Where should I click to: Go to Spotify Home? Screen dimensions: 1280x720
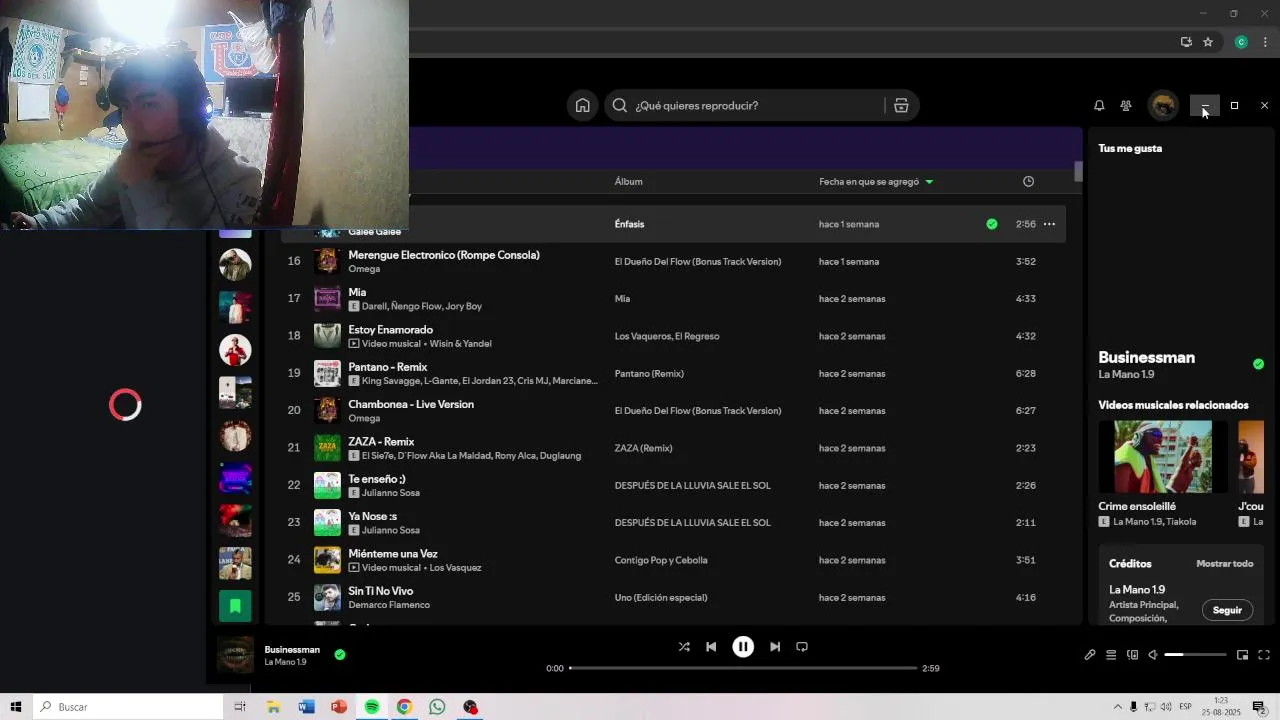click(x=583, y=105)
